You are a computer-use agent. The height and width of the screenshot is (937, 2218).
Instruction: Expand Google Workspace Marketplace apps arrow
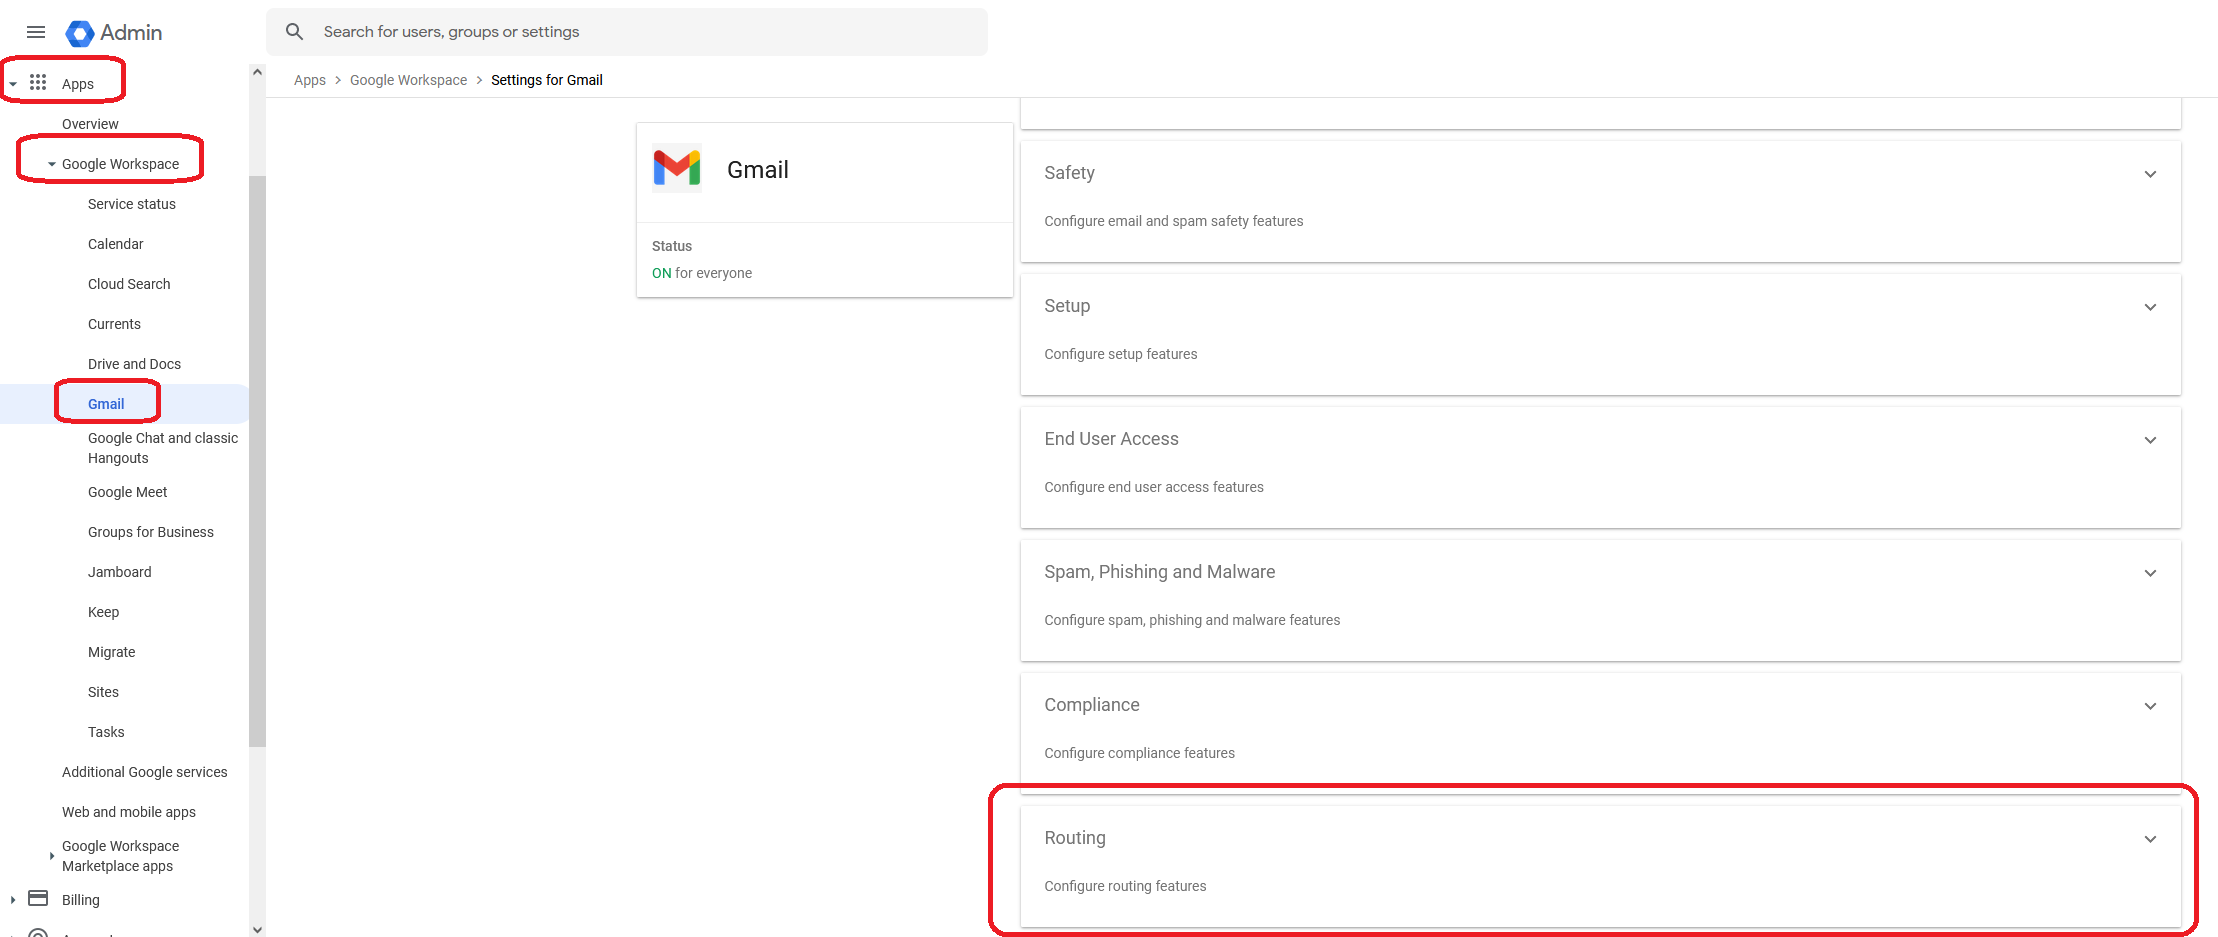click(x=52, y=856)
